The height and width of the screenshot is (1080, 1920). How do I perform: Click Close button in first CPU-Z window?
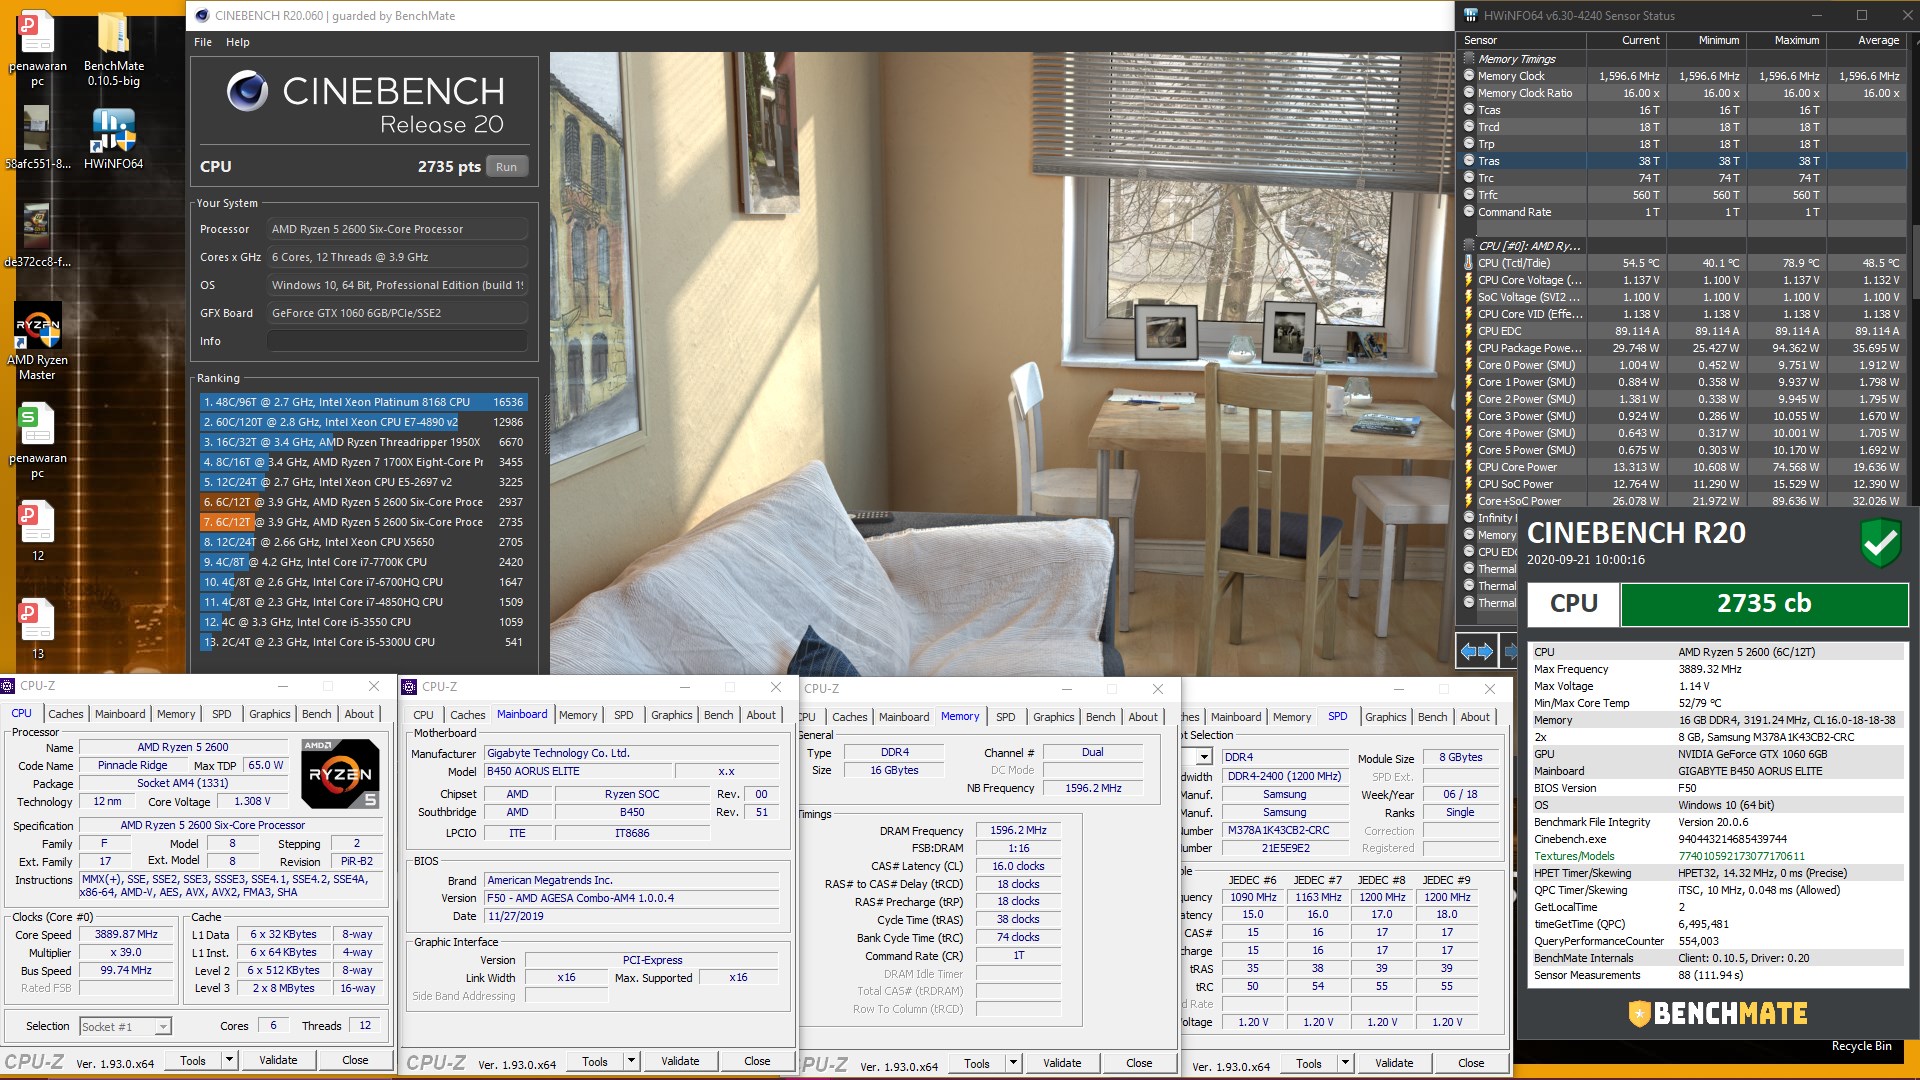pos(355,1060)
